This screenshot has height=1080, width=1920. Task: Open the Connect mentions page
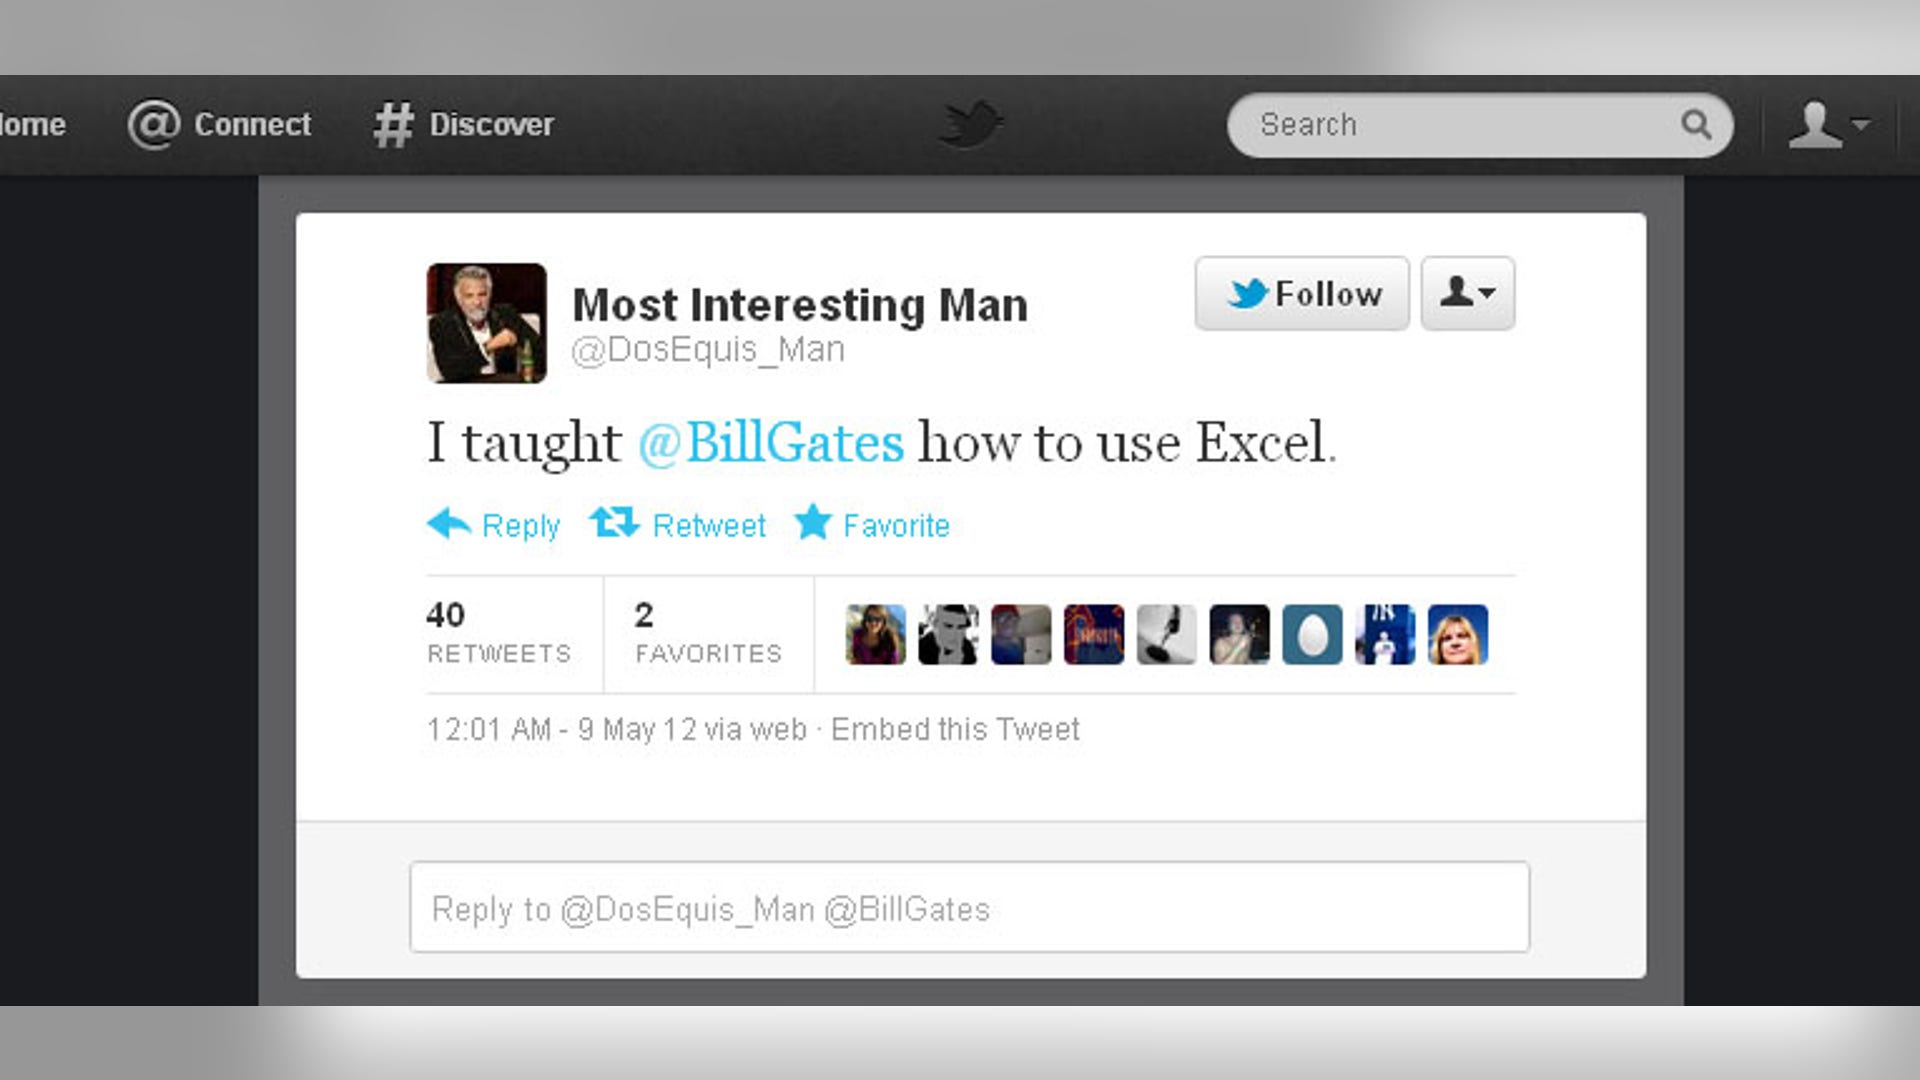point(222,123)
